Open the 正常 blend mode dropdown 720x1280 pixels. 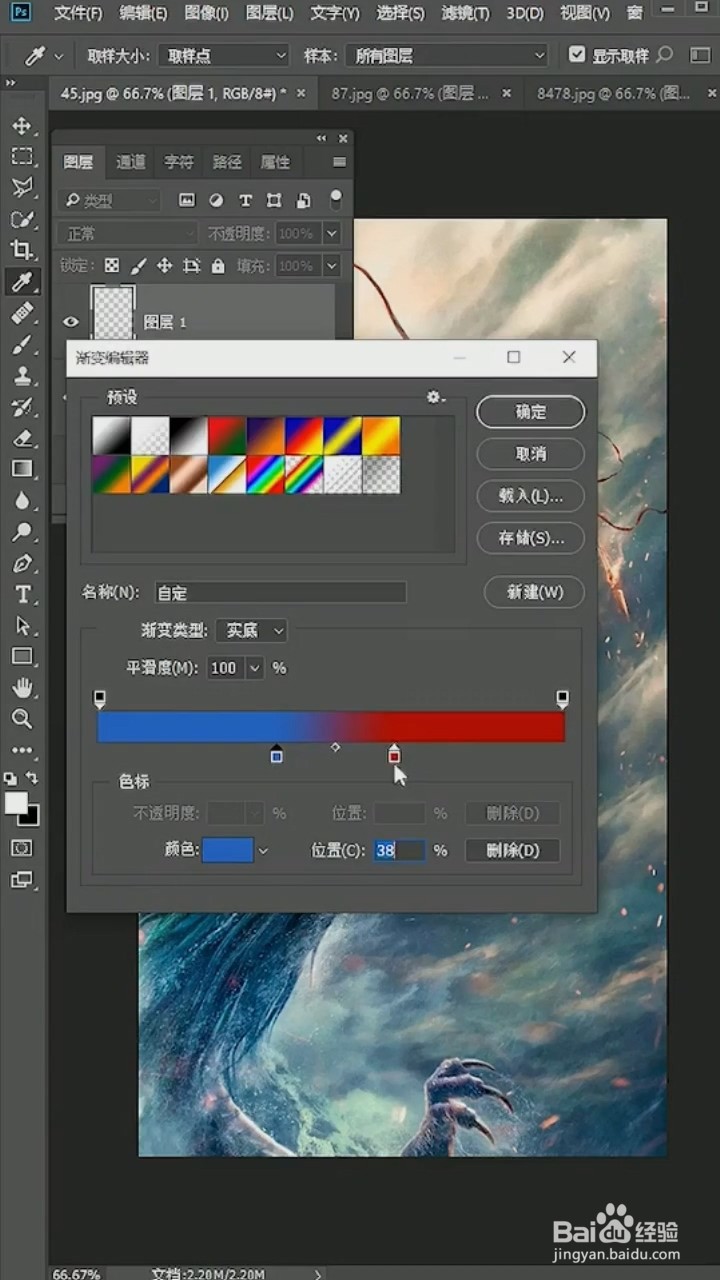click(127, 234)
